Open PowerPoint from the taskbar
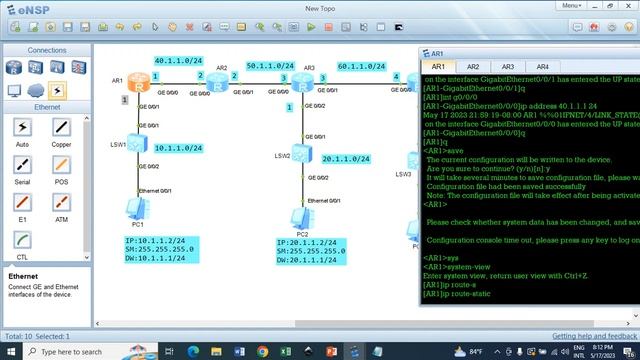This screenshot has width=640, height=360. point(331,351)
